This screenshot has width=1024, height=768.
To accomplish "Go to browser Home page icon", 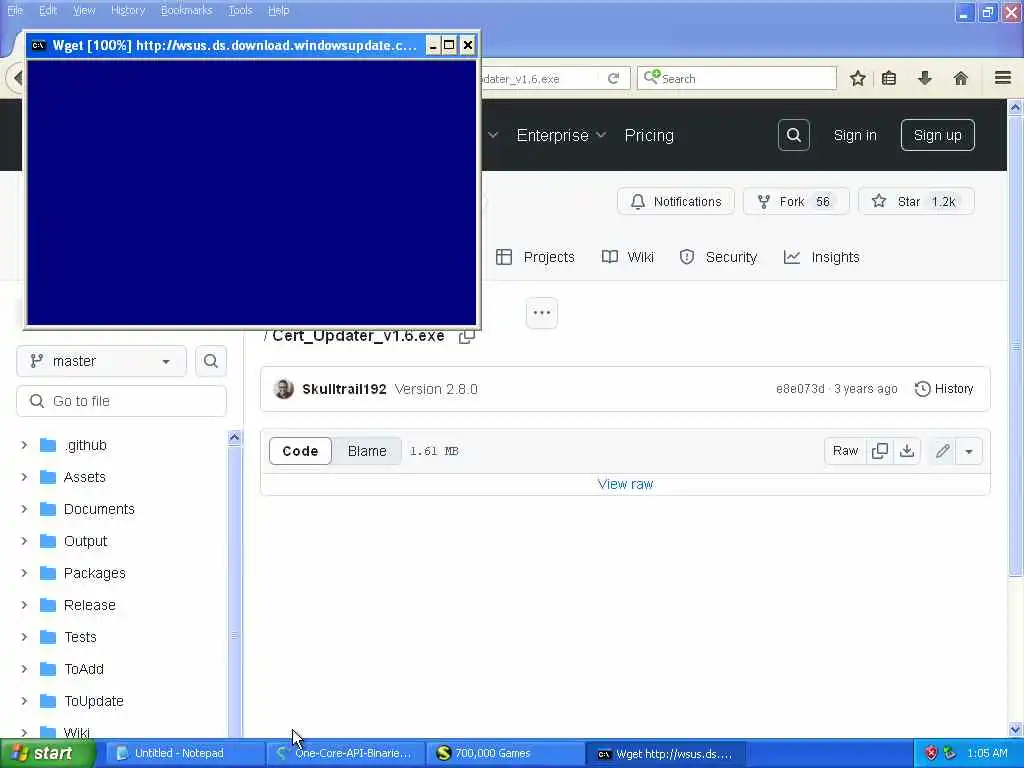I will 961,78.
